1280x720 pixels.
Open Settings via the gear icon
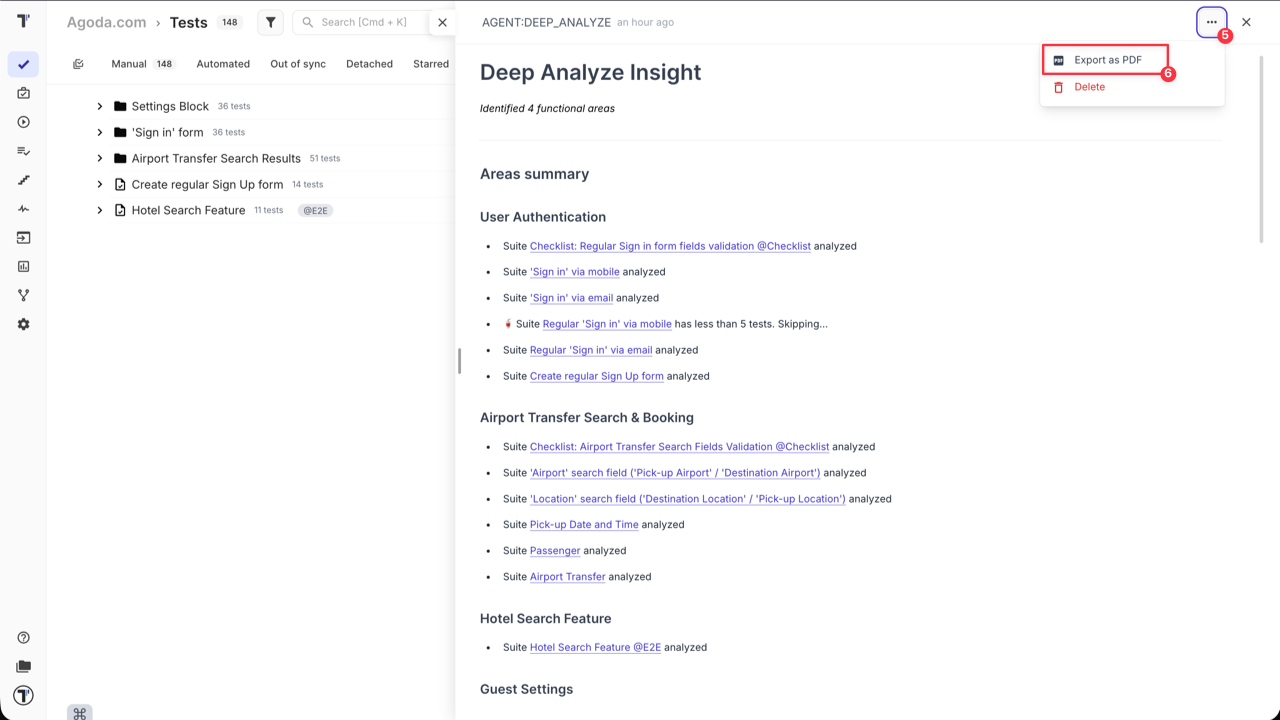click(23, 323)
